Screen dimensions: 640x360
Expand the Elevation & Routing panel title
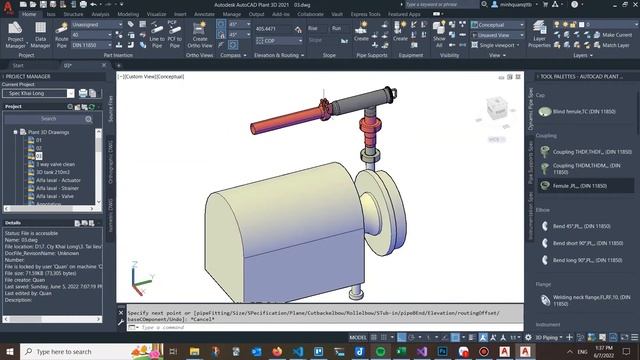279,55
